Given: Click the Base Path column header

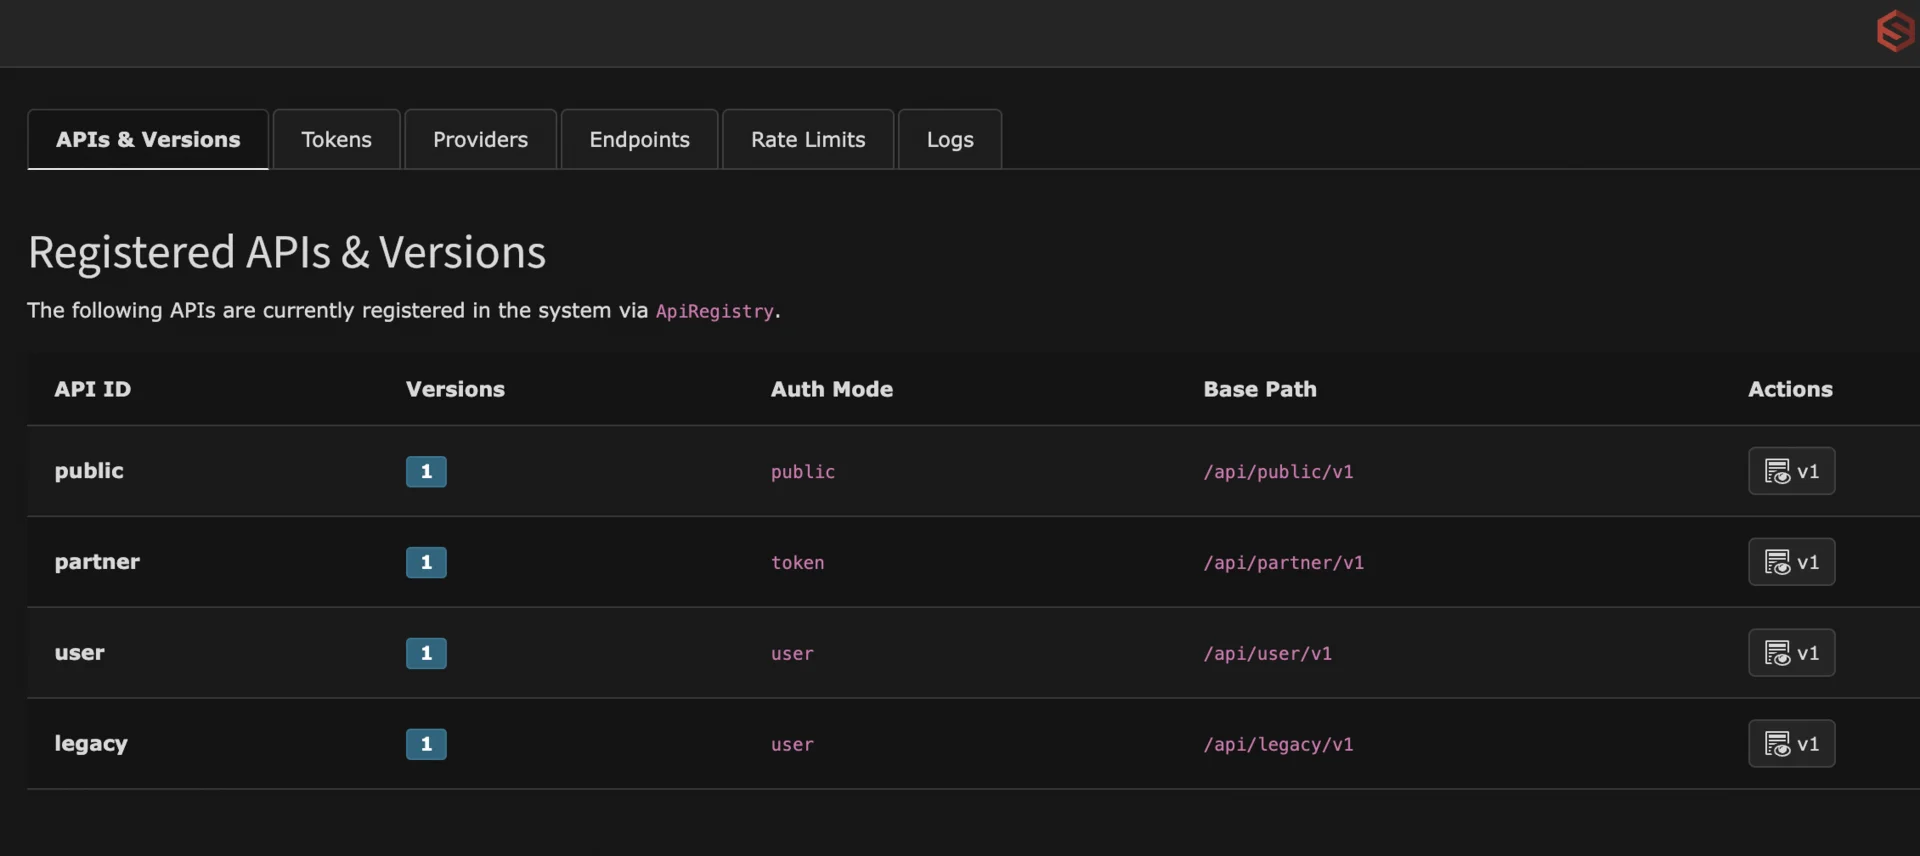Looking at the screenshot, I should [x=1260, y=389].
